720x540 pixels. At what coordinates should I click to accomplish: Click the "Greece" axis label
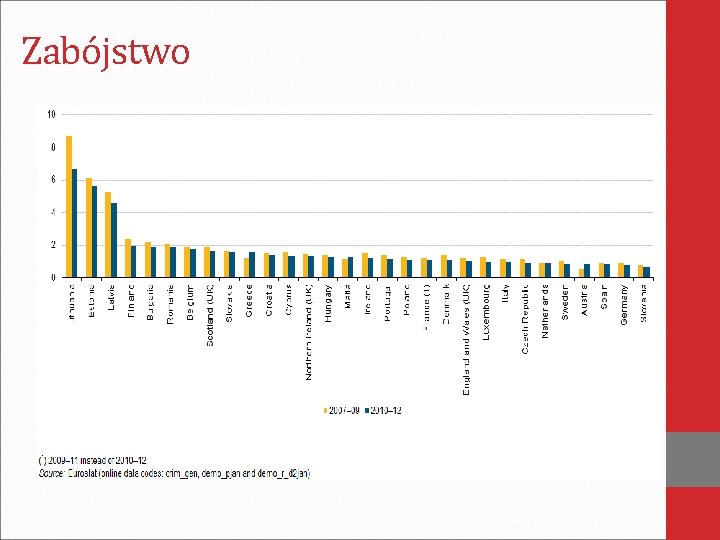[x=249, y=301]
